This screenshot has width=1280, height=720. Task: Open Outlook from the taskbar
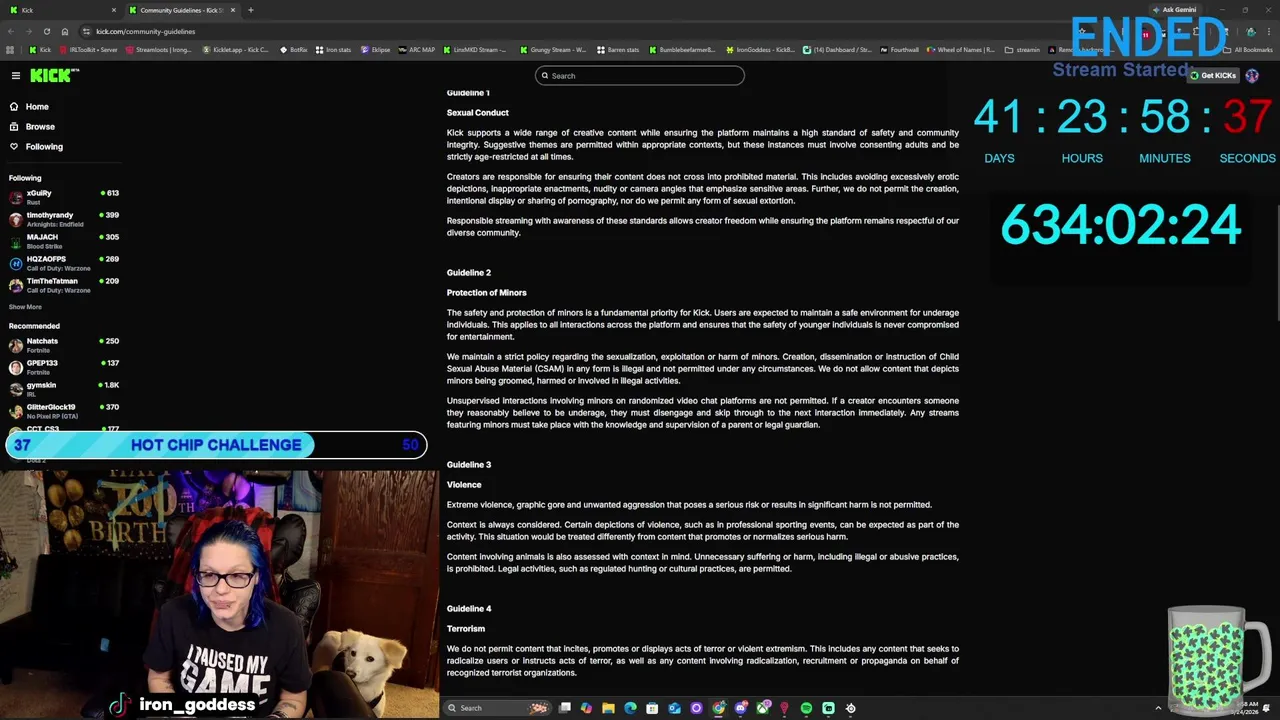pos(674,708)
